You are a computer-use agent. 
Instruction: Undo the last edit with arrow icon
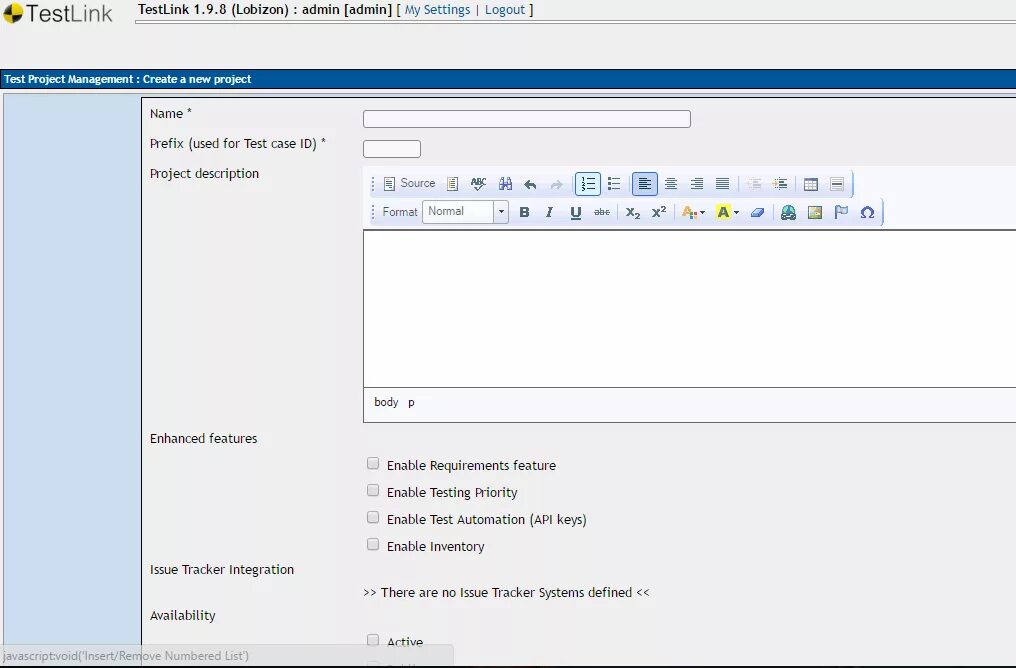530,184
